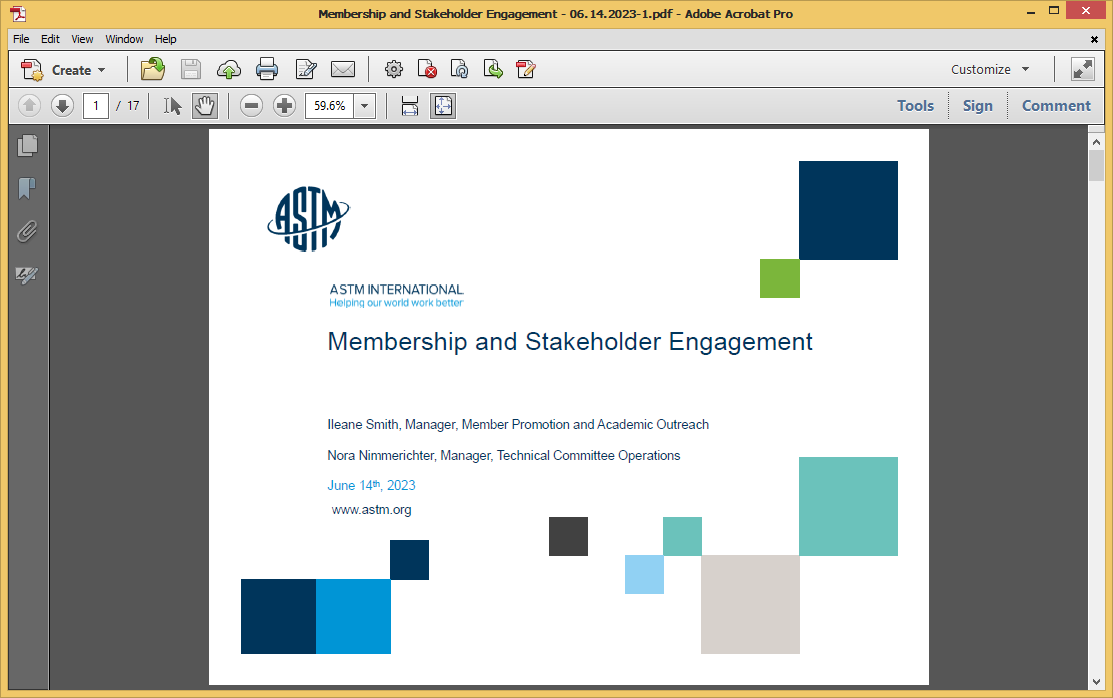Screen dimensions: 1113x698
Task: Open preferences with the gear icon
Action: click(393, 70)
